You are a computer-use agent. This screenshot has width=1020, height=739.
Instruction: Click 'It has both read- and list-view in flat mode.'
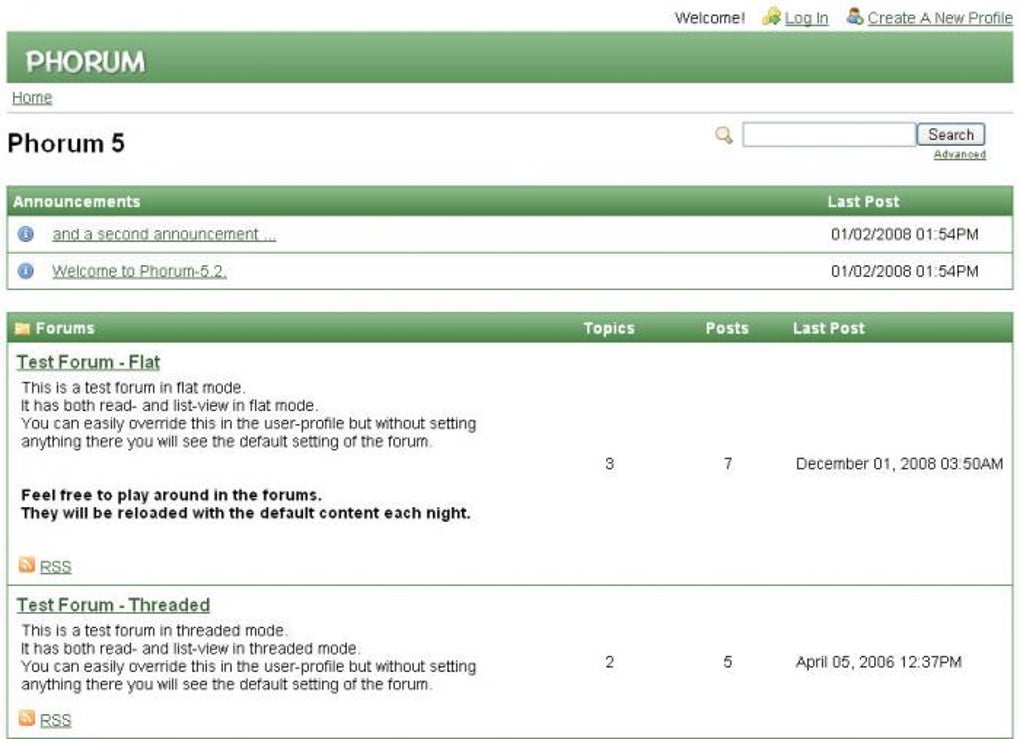point(169,406)
